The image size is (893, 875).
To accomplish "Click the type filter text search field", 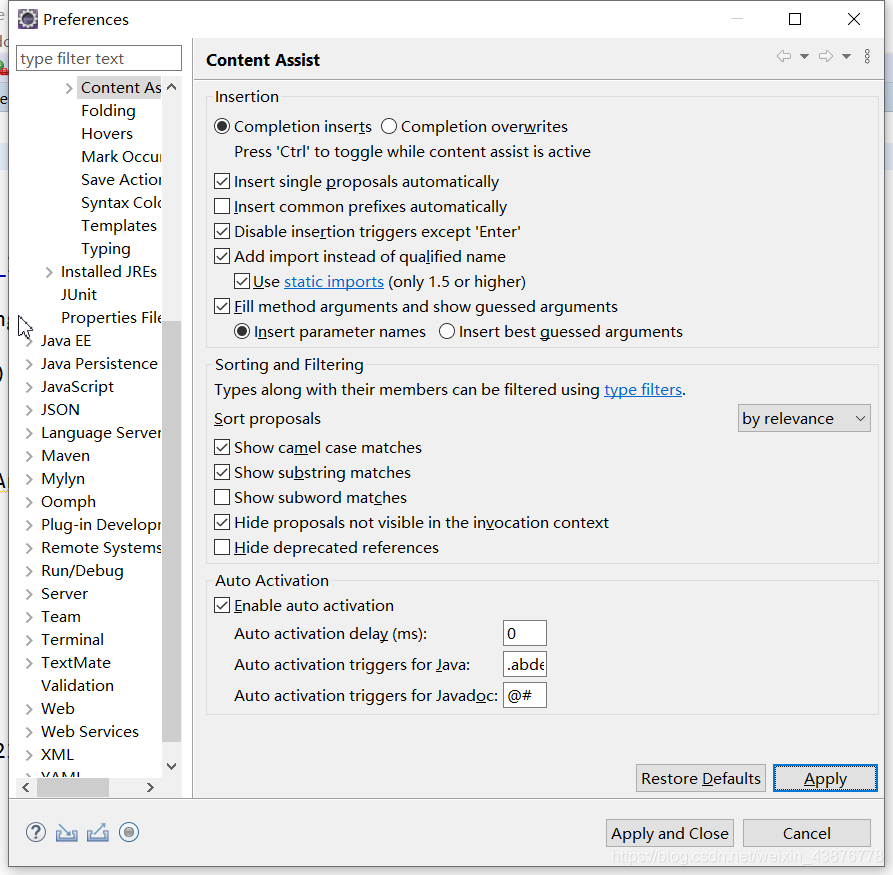I will [99, 59].
